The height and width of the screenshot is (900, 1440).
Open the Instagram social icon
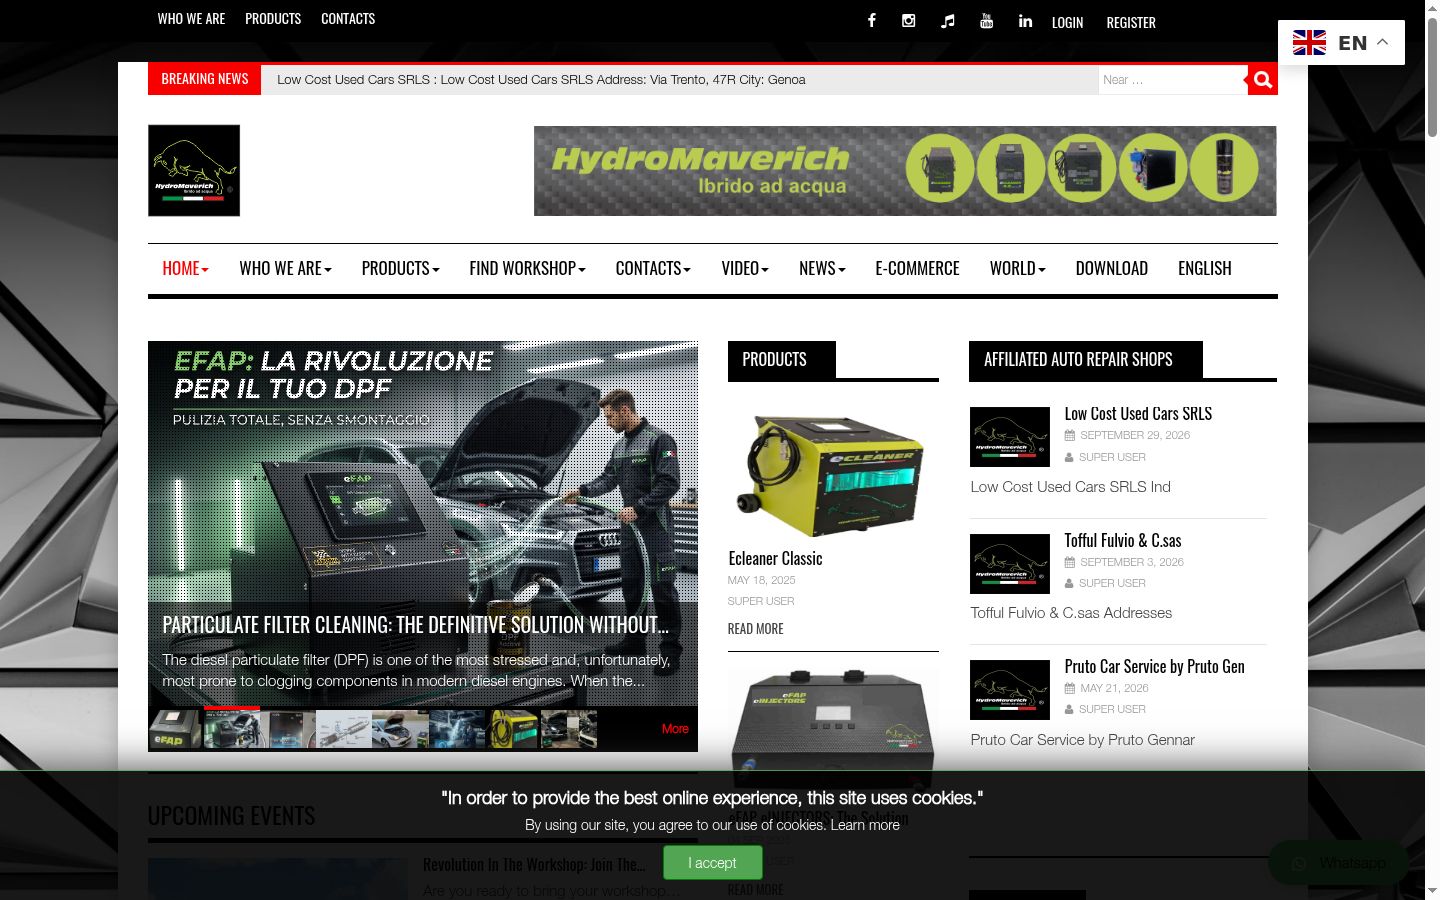tap(908, 20)
